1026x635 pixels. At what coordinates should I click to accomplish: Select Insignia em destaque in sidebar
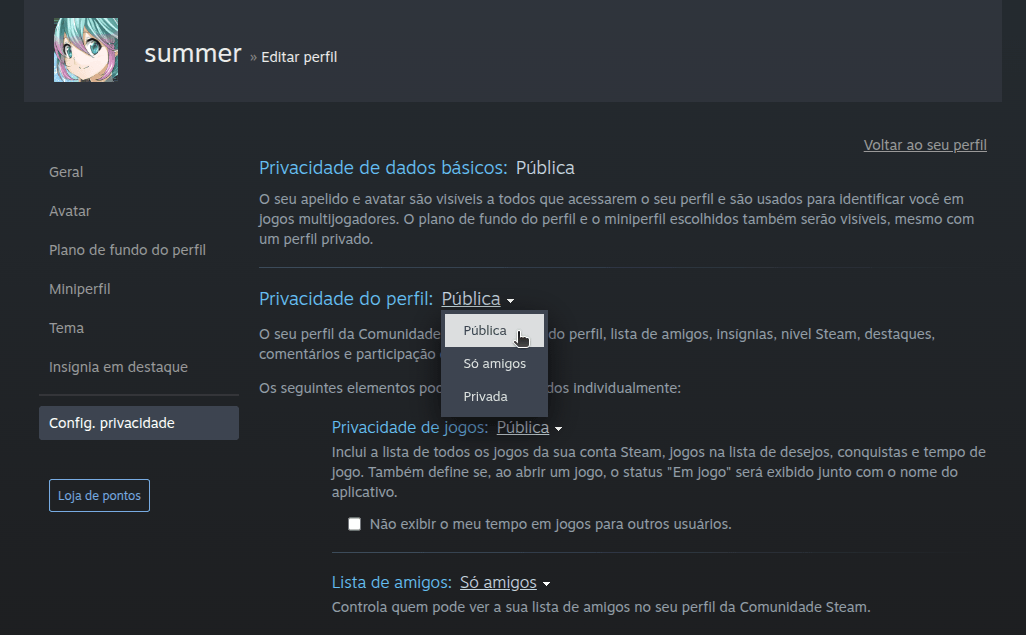click(x=118, y=366)
